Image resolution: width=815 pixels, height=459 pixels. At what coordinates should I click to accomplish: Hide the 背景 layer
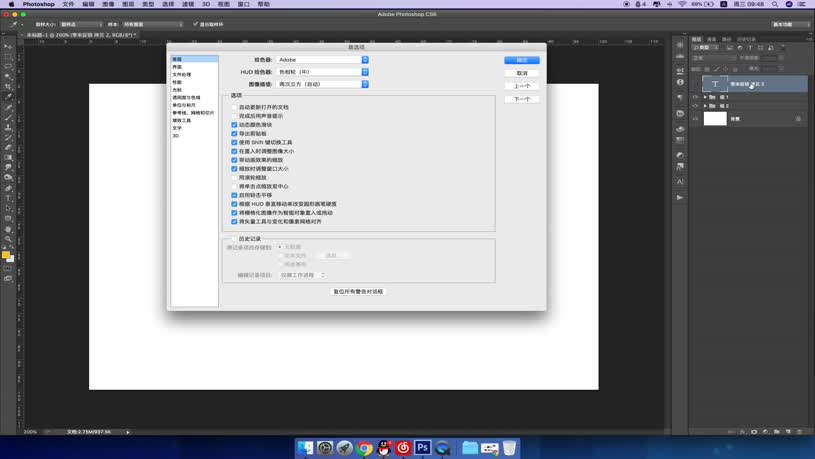tap(695, 119)
